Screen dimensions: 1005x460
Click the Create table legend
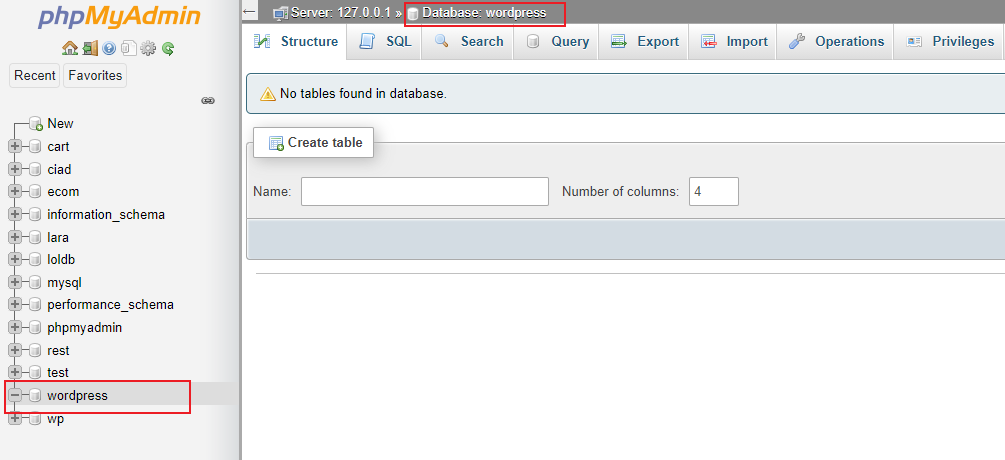pyautogui.click(x=313, y=142)
